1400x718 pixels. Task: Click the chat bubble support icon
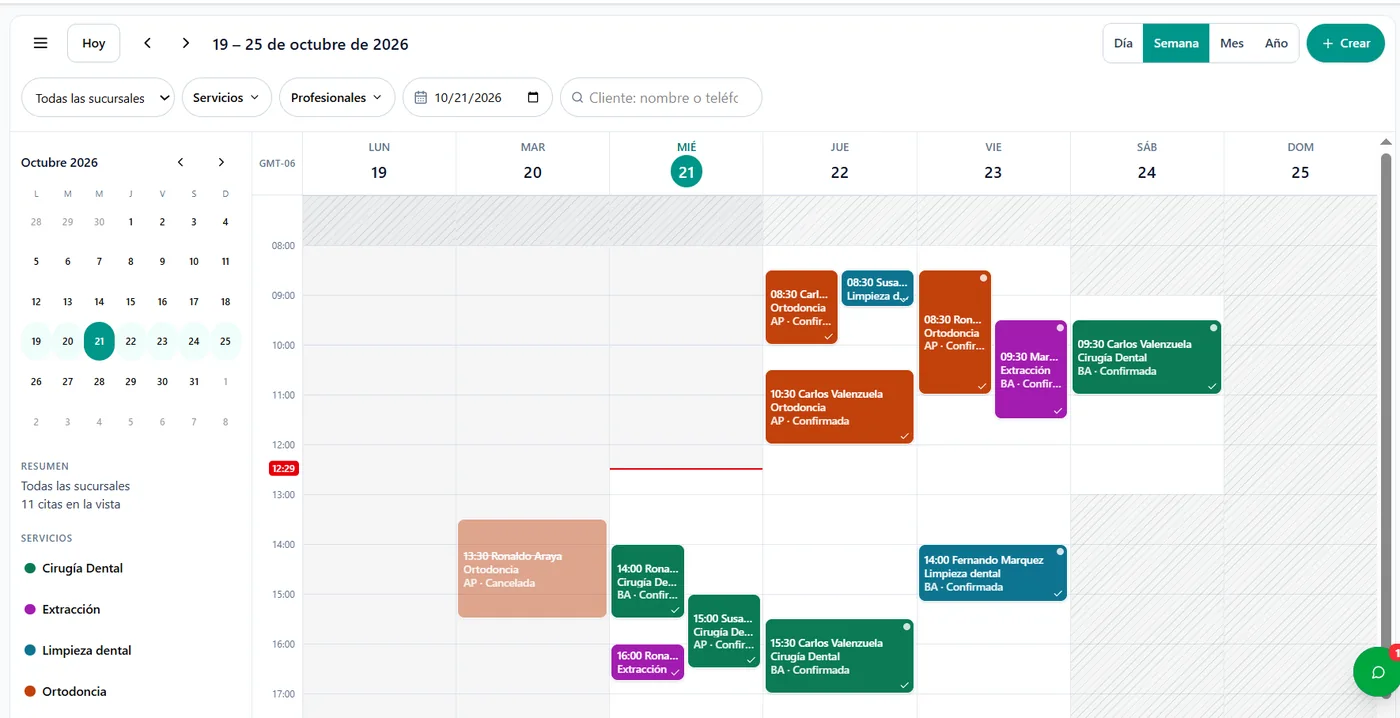click(x=1377, y=672)
